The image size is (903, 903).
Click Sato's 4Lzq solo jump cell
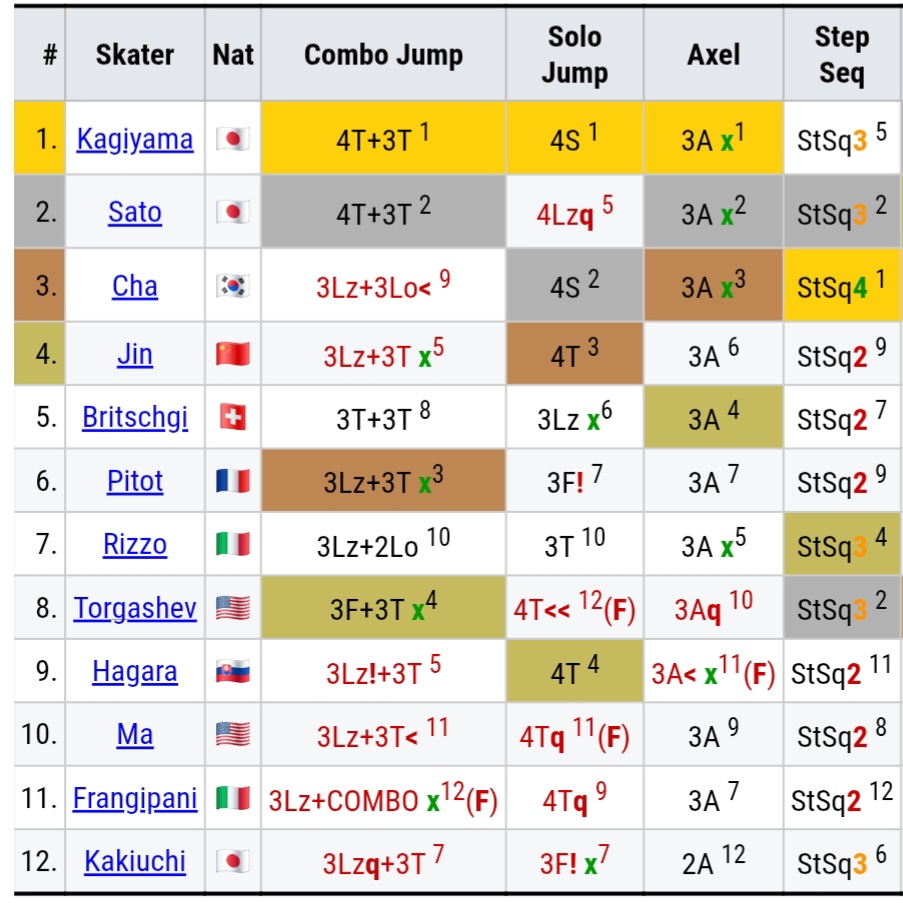click(x=574, y=212)
